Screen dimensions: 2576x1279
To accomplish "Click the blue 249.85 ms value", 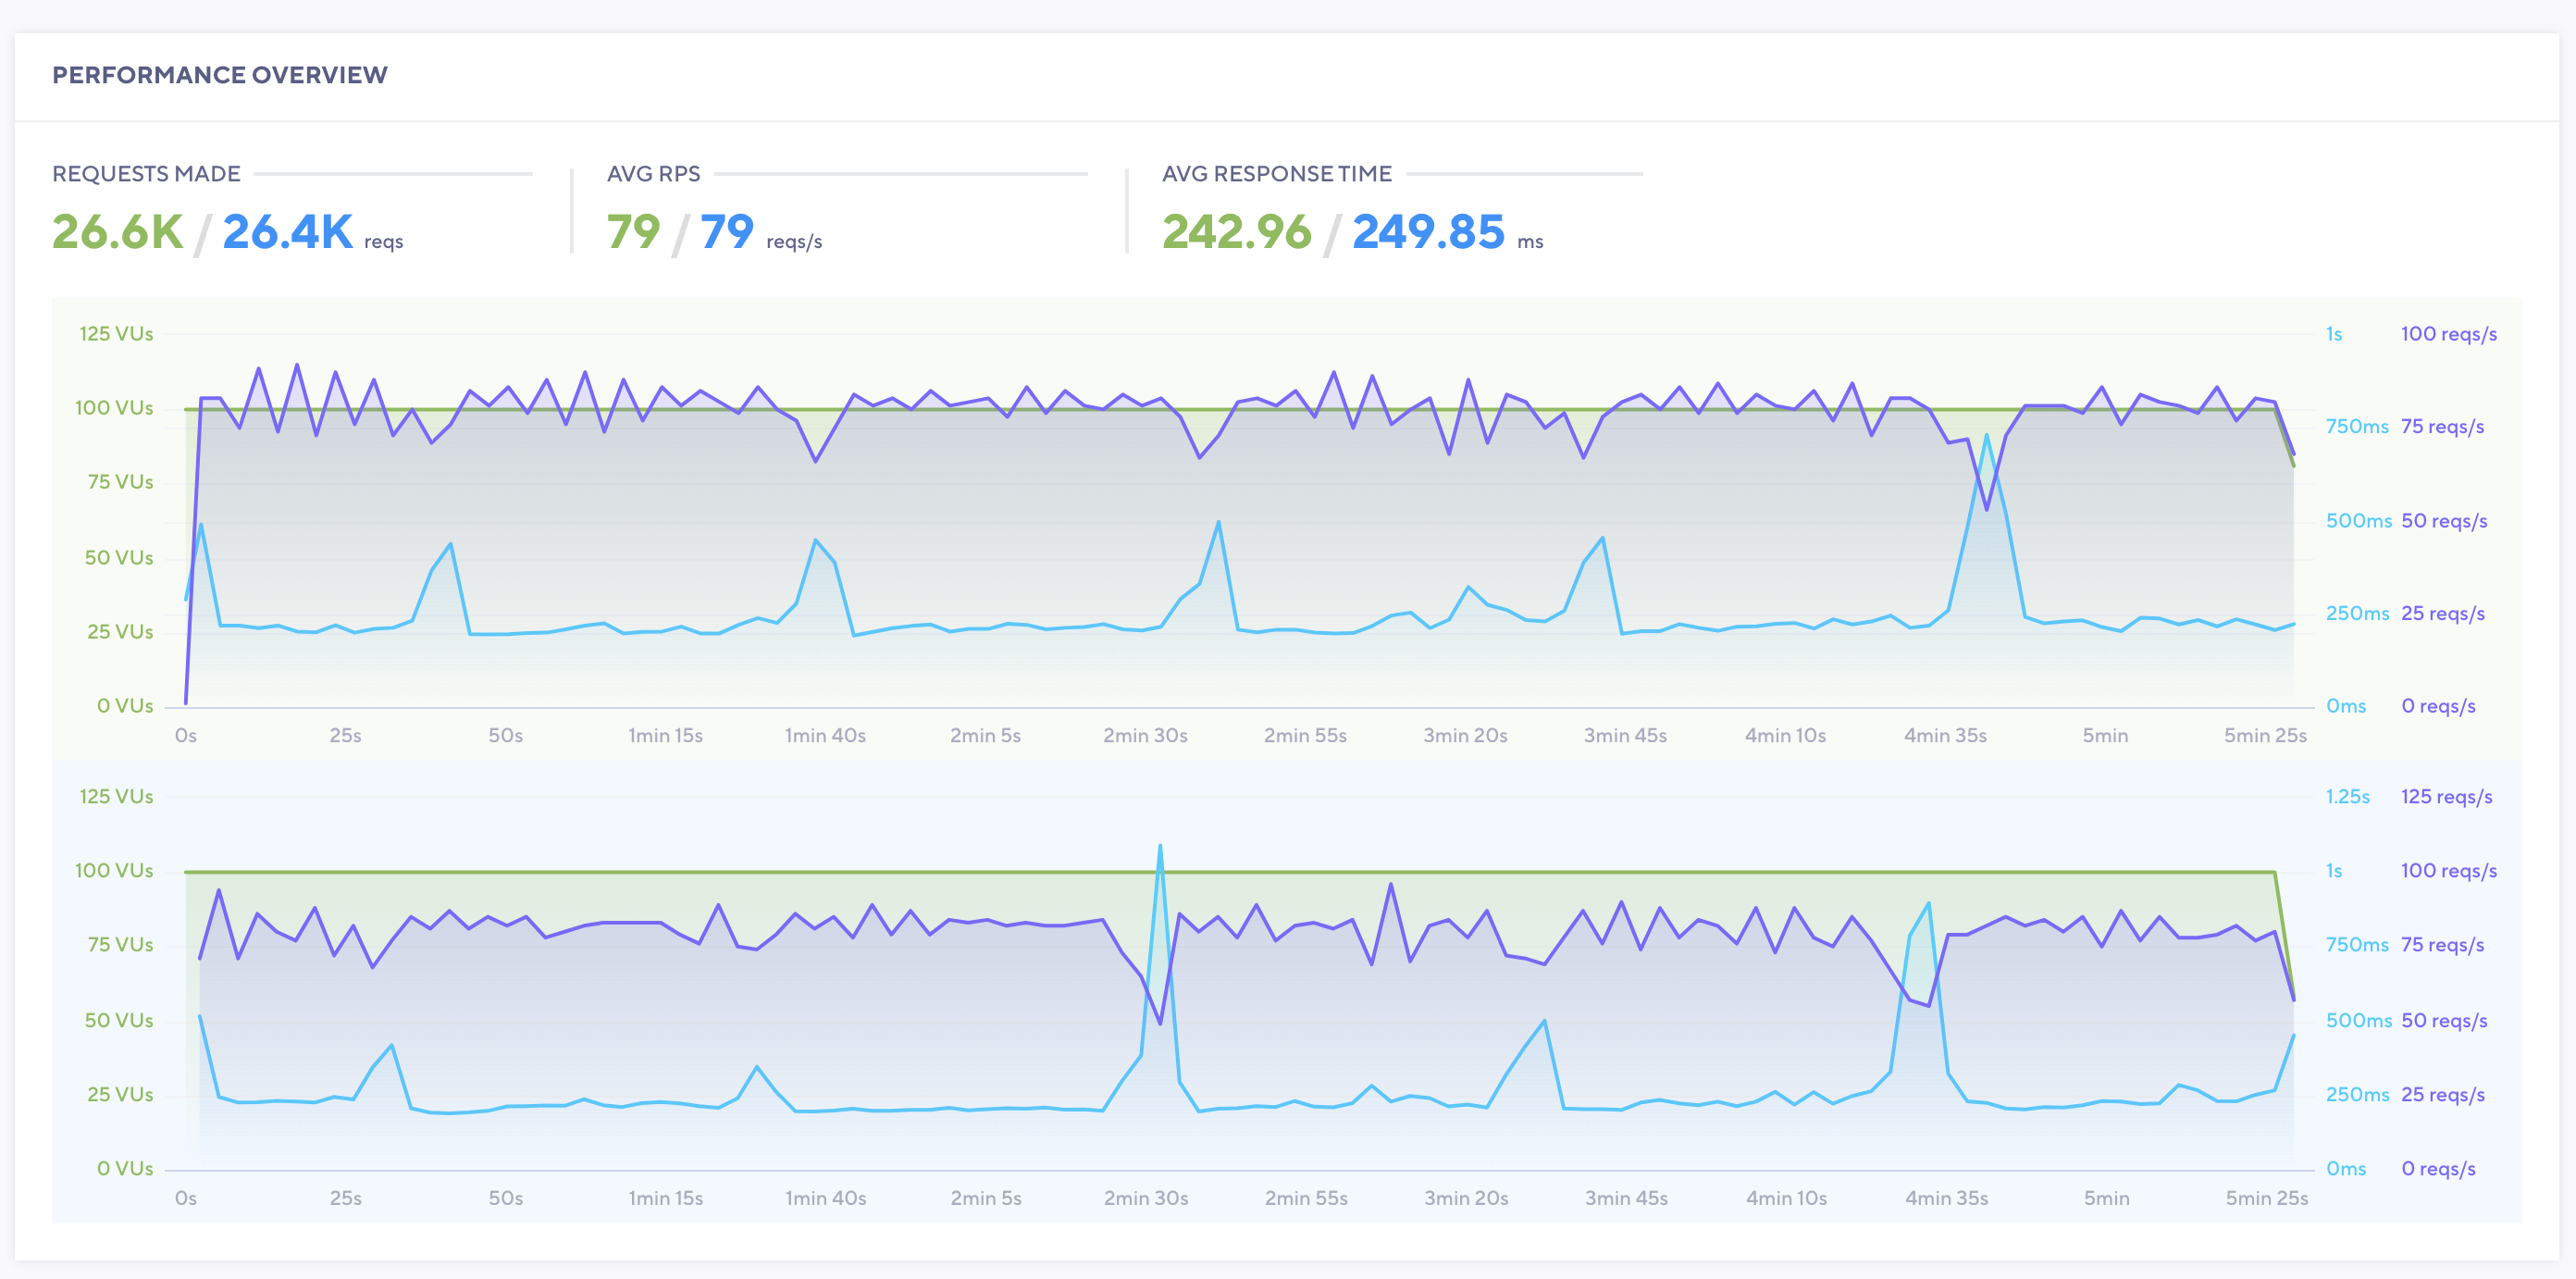I will pos(1427,231).
